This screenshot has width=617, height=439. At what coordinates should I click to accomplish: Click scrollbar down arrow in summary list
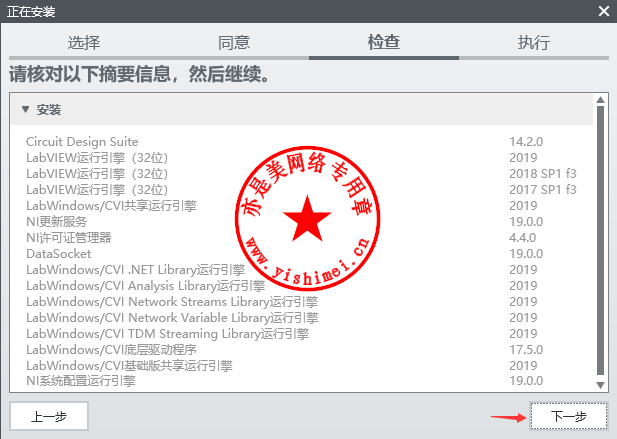point(600,384)
